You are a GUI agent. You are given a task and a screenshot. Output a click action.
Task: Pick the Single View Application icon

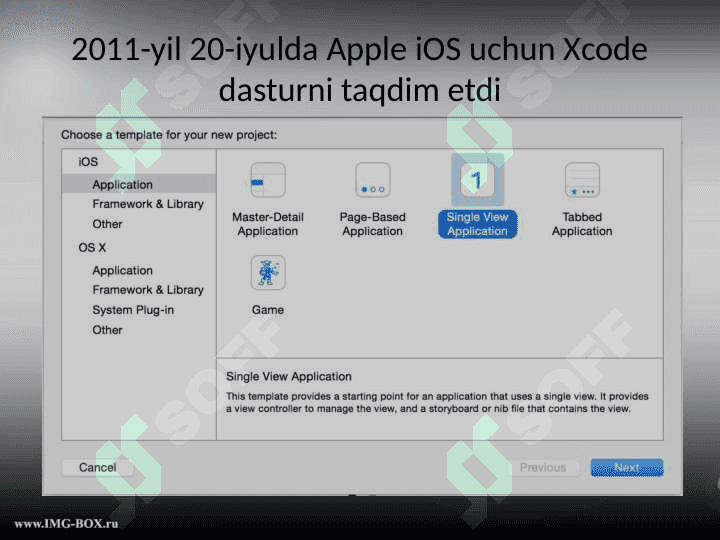click(x=477, y=180)
